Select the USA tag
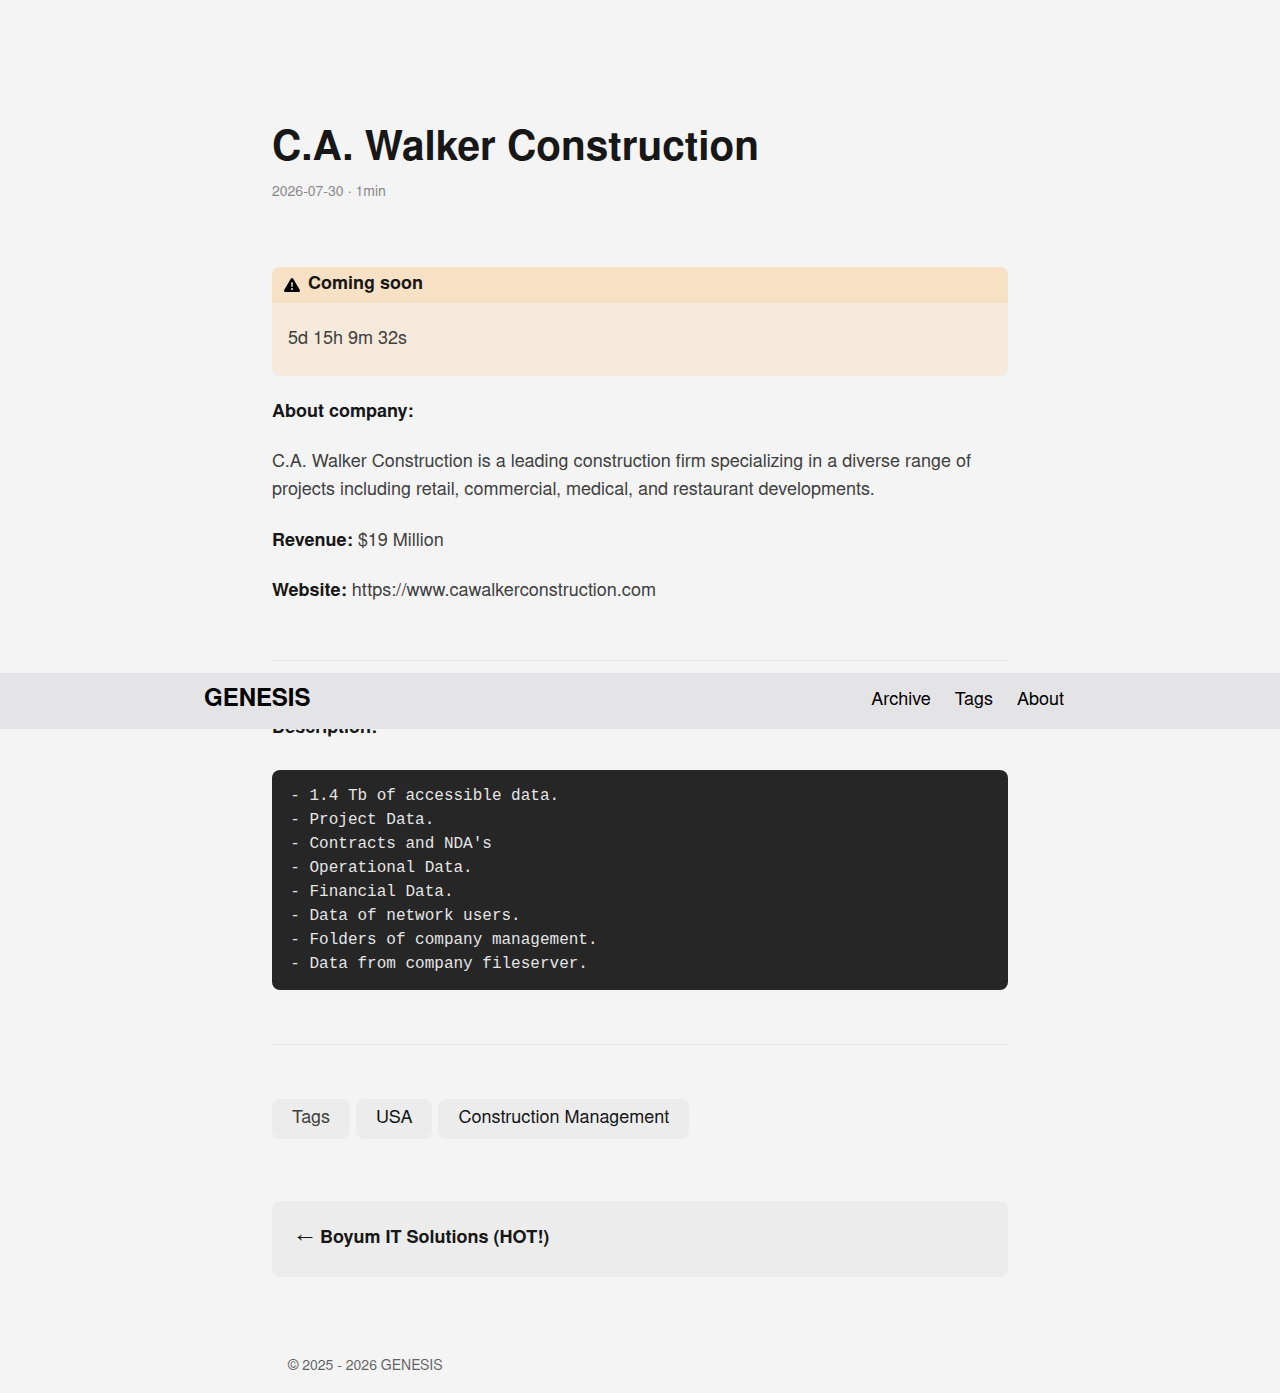This screenshot has width=1280, height=1393. [x=394, y=1118]
